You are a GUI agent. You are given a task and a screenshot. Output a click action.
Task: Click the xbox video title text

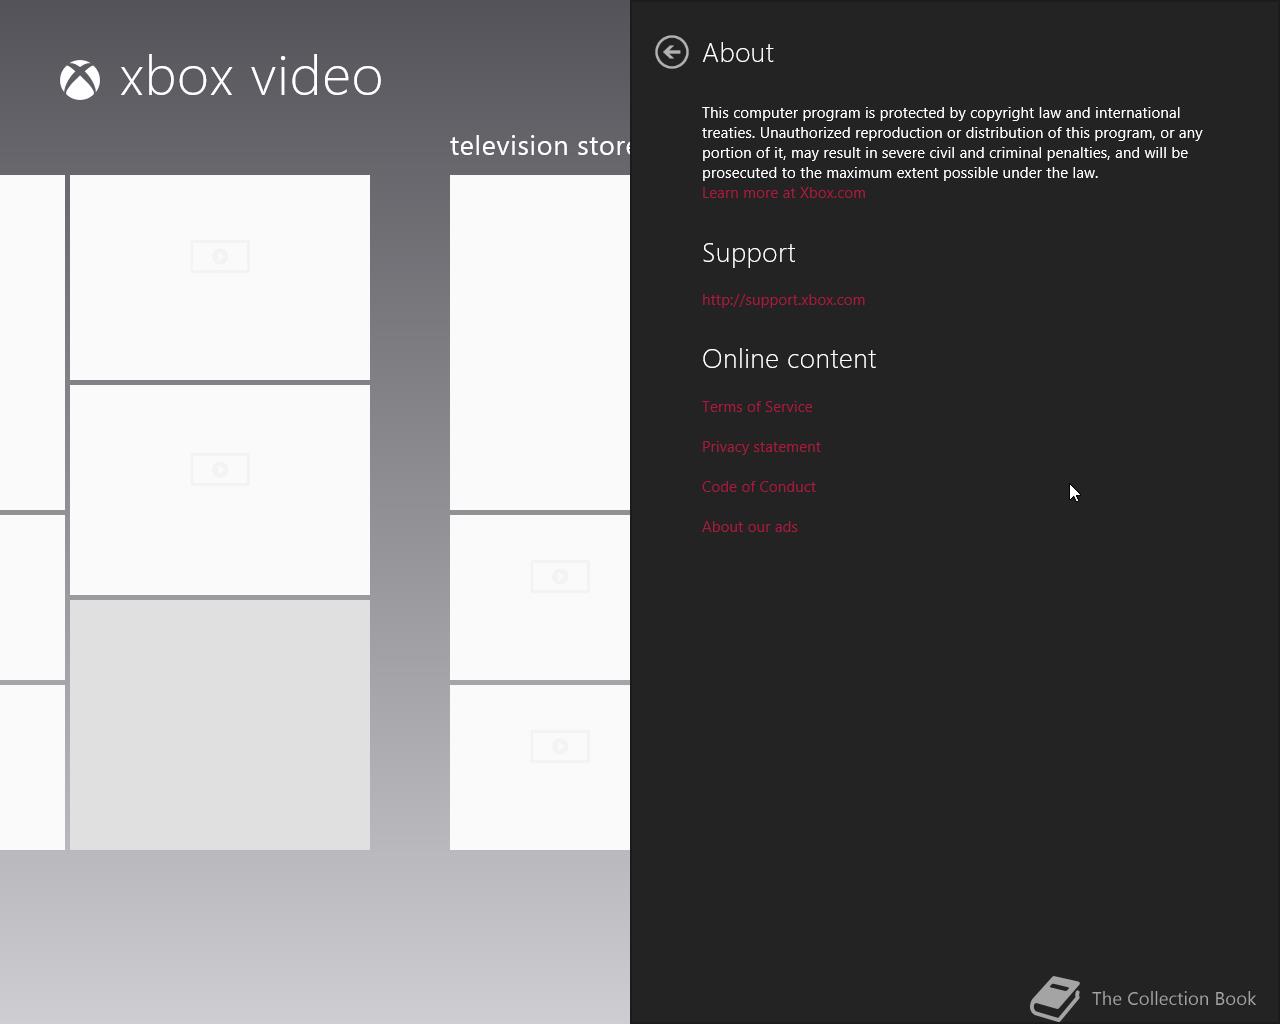(251, 77)
